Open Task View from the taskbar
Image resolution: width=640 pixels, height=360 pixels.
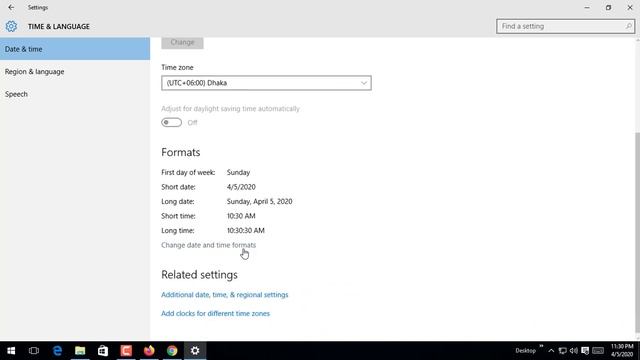pos(34,351)
